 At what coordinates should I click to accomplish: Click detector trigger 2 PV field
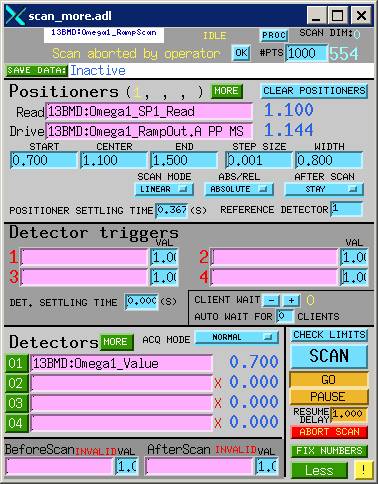coord(274,257)
